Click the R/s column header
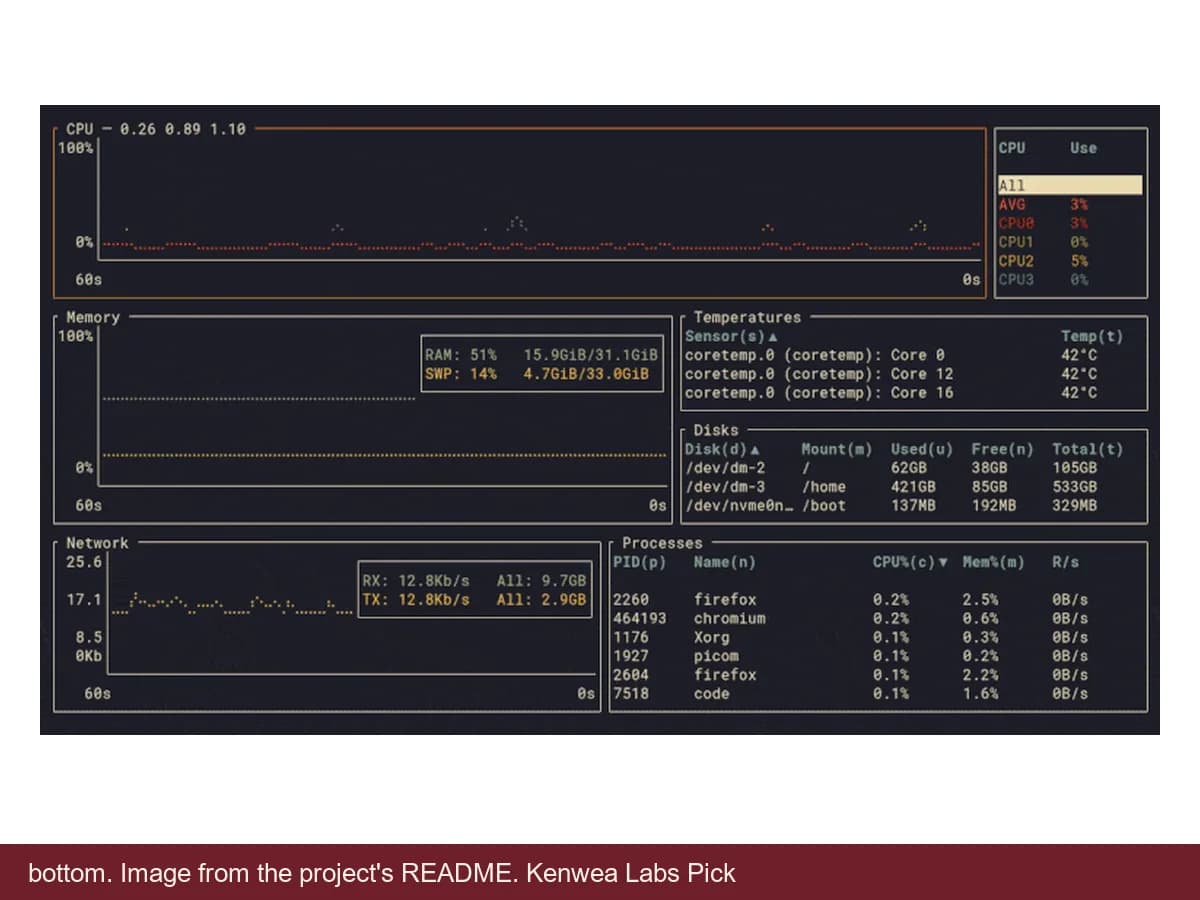 tap(1065, 562)
